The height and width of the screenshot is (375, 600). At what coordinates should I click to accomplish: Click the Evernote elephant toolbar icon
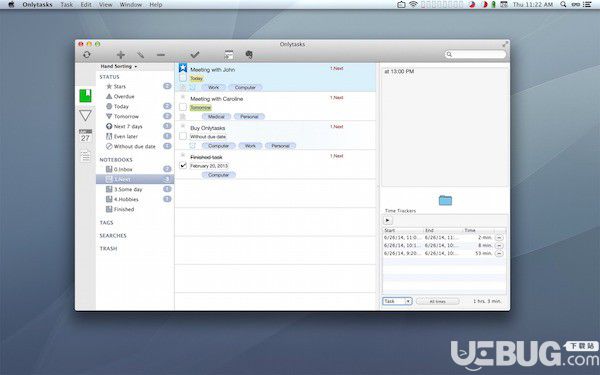(249, 55)
